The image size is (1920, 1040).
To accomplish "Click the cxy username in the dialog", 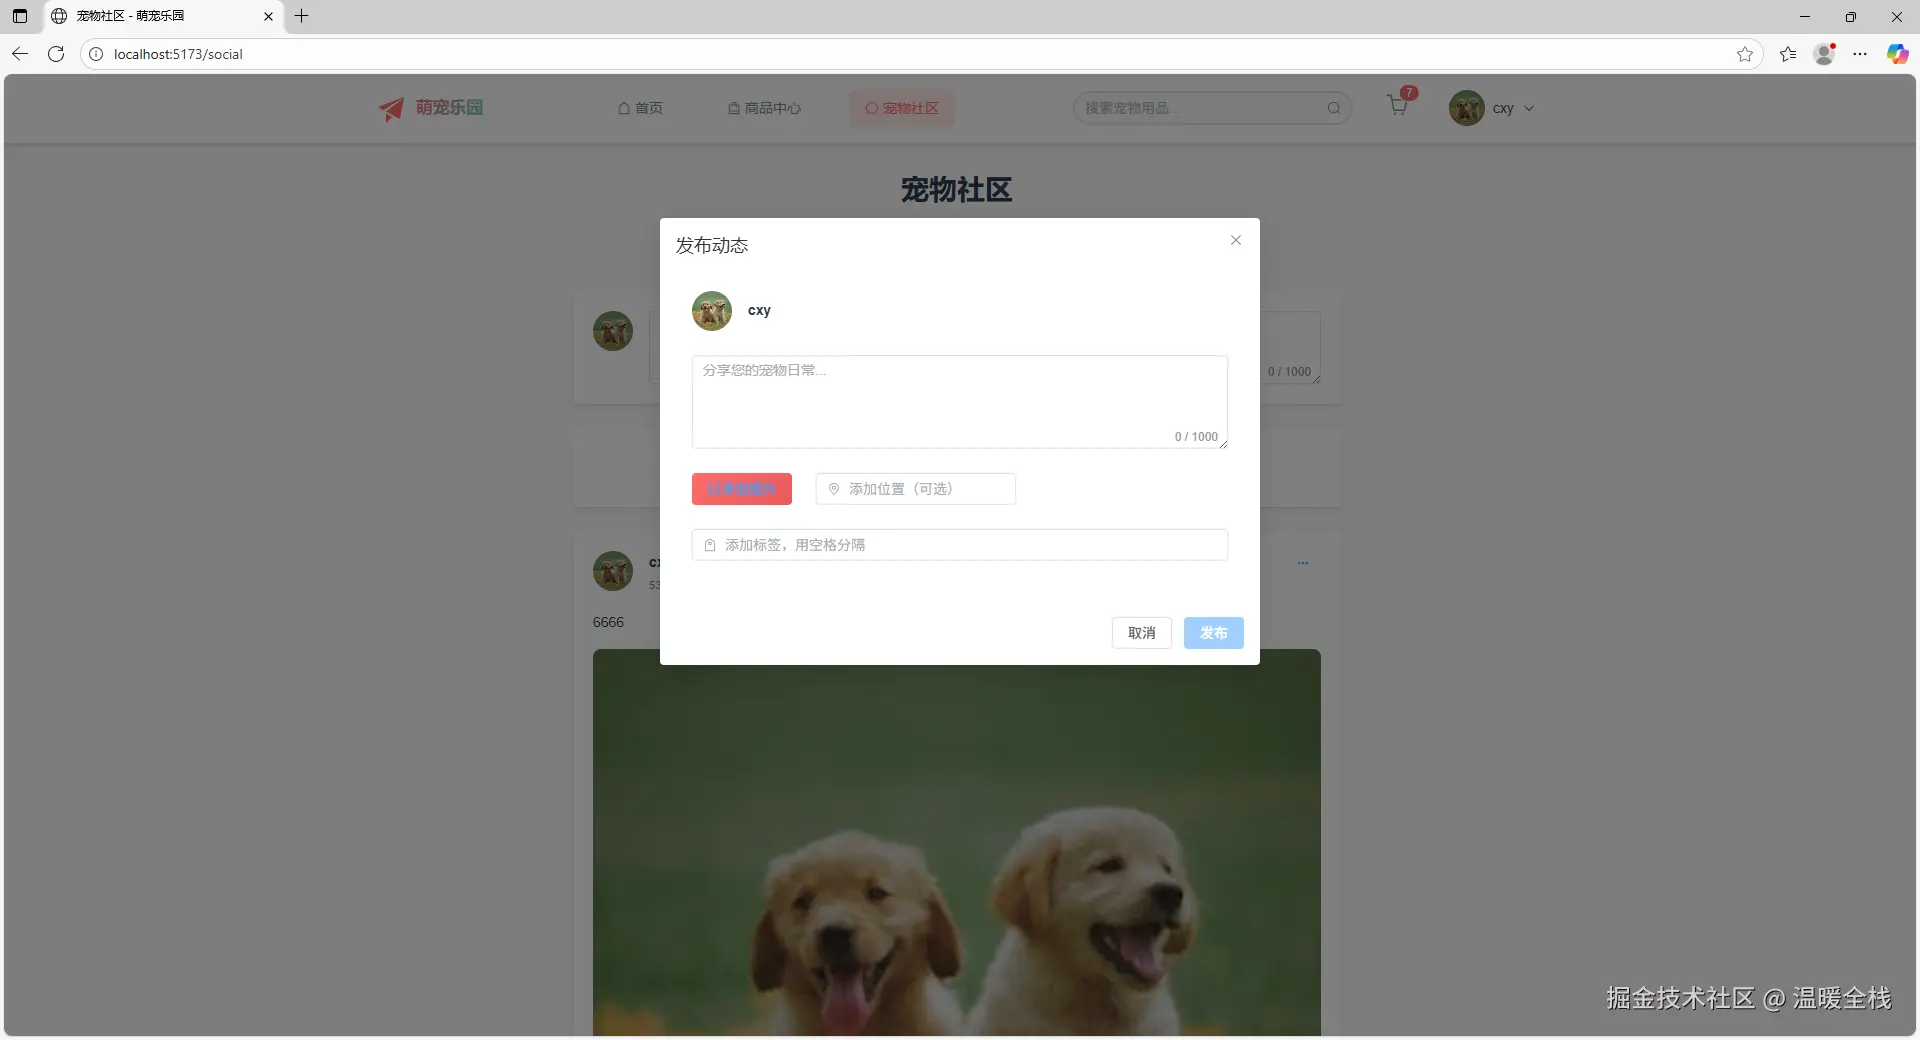I will (x=759, y=310).
